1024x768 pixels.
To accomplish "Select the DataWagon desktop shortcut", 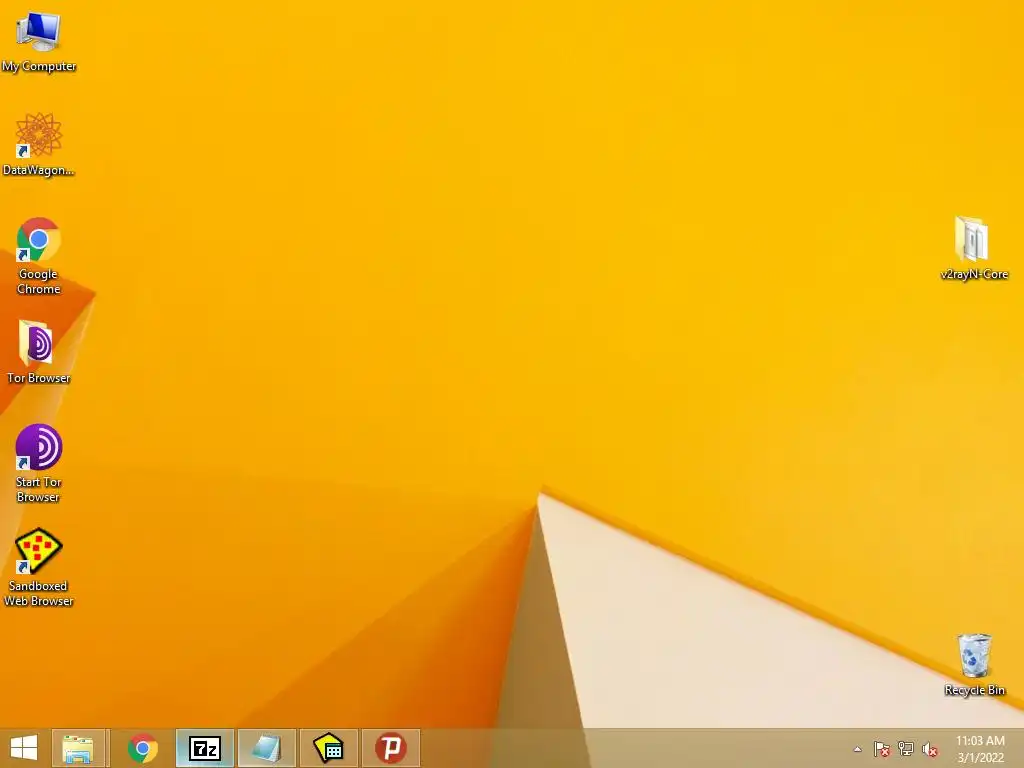I will (39, 144).
